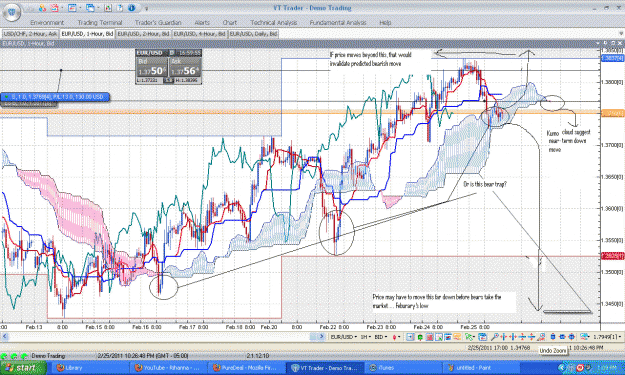This screenshot has width=625, height=375.
Task: Click the blue info icon in quick access toolbar
Action: pos(132,8)
